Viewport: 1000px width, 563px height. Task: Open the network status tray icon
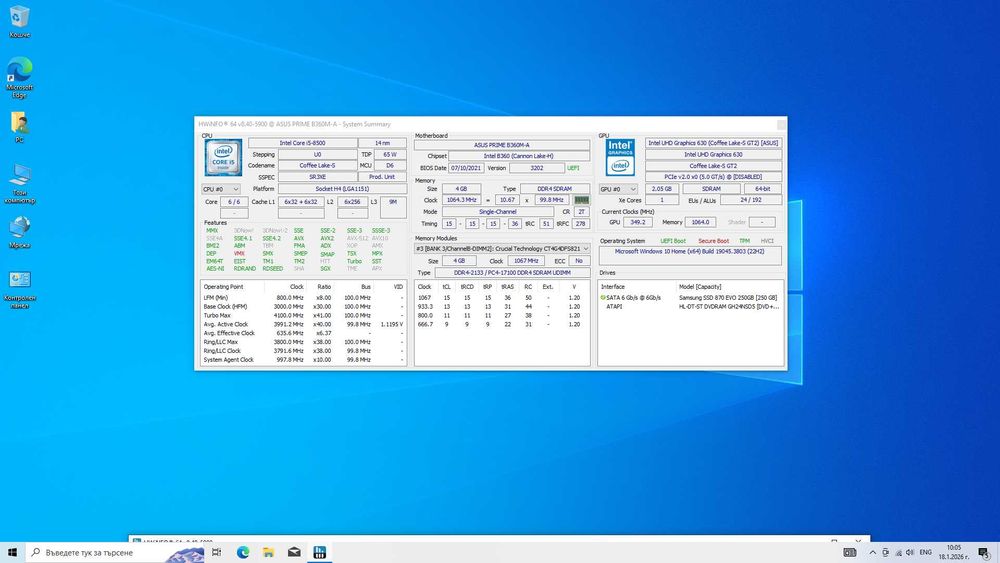(898, 552)
